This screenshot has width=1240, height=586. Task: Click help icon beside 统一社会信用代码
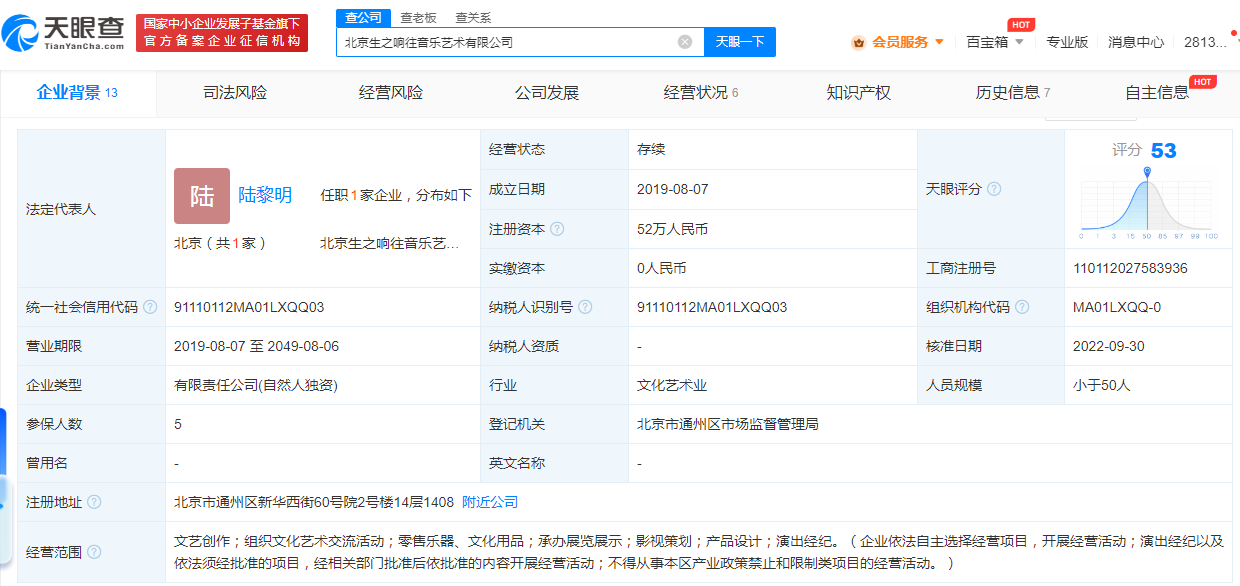pyautogui.click(x=150, y=307)
